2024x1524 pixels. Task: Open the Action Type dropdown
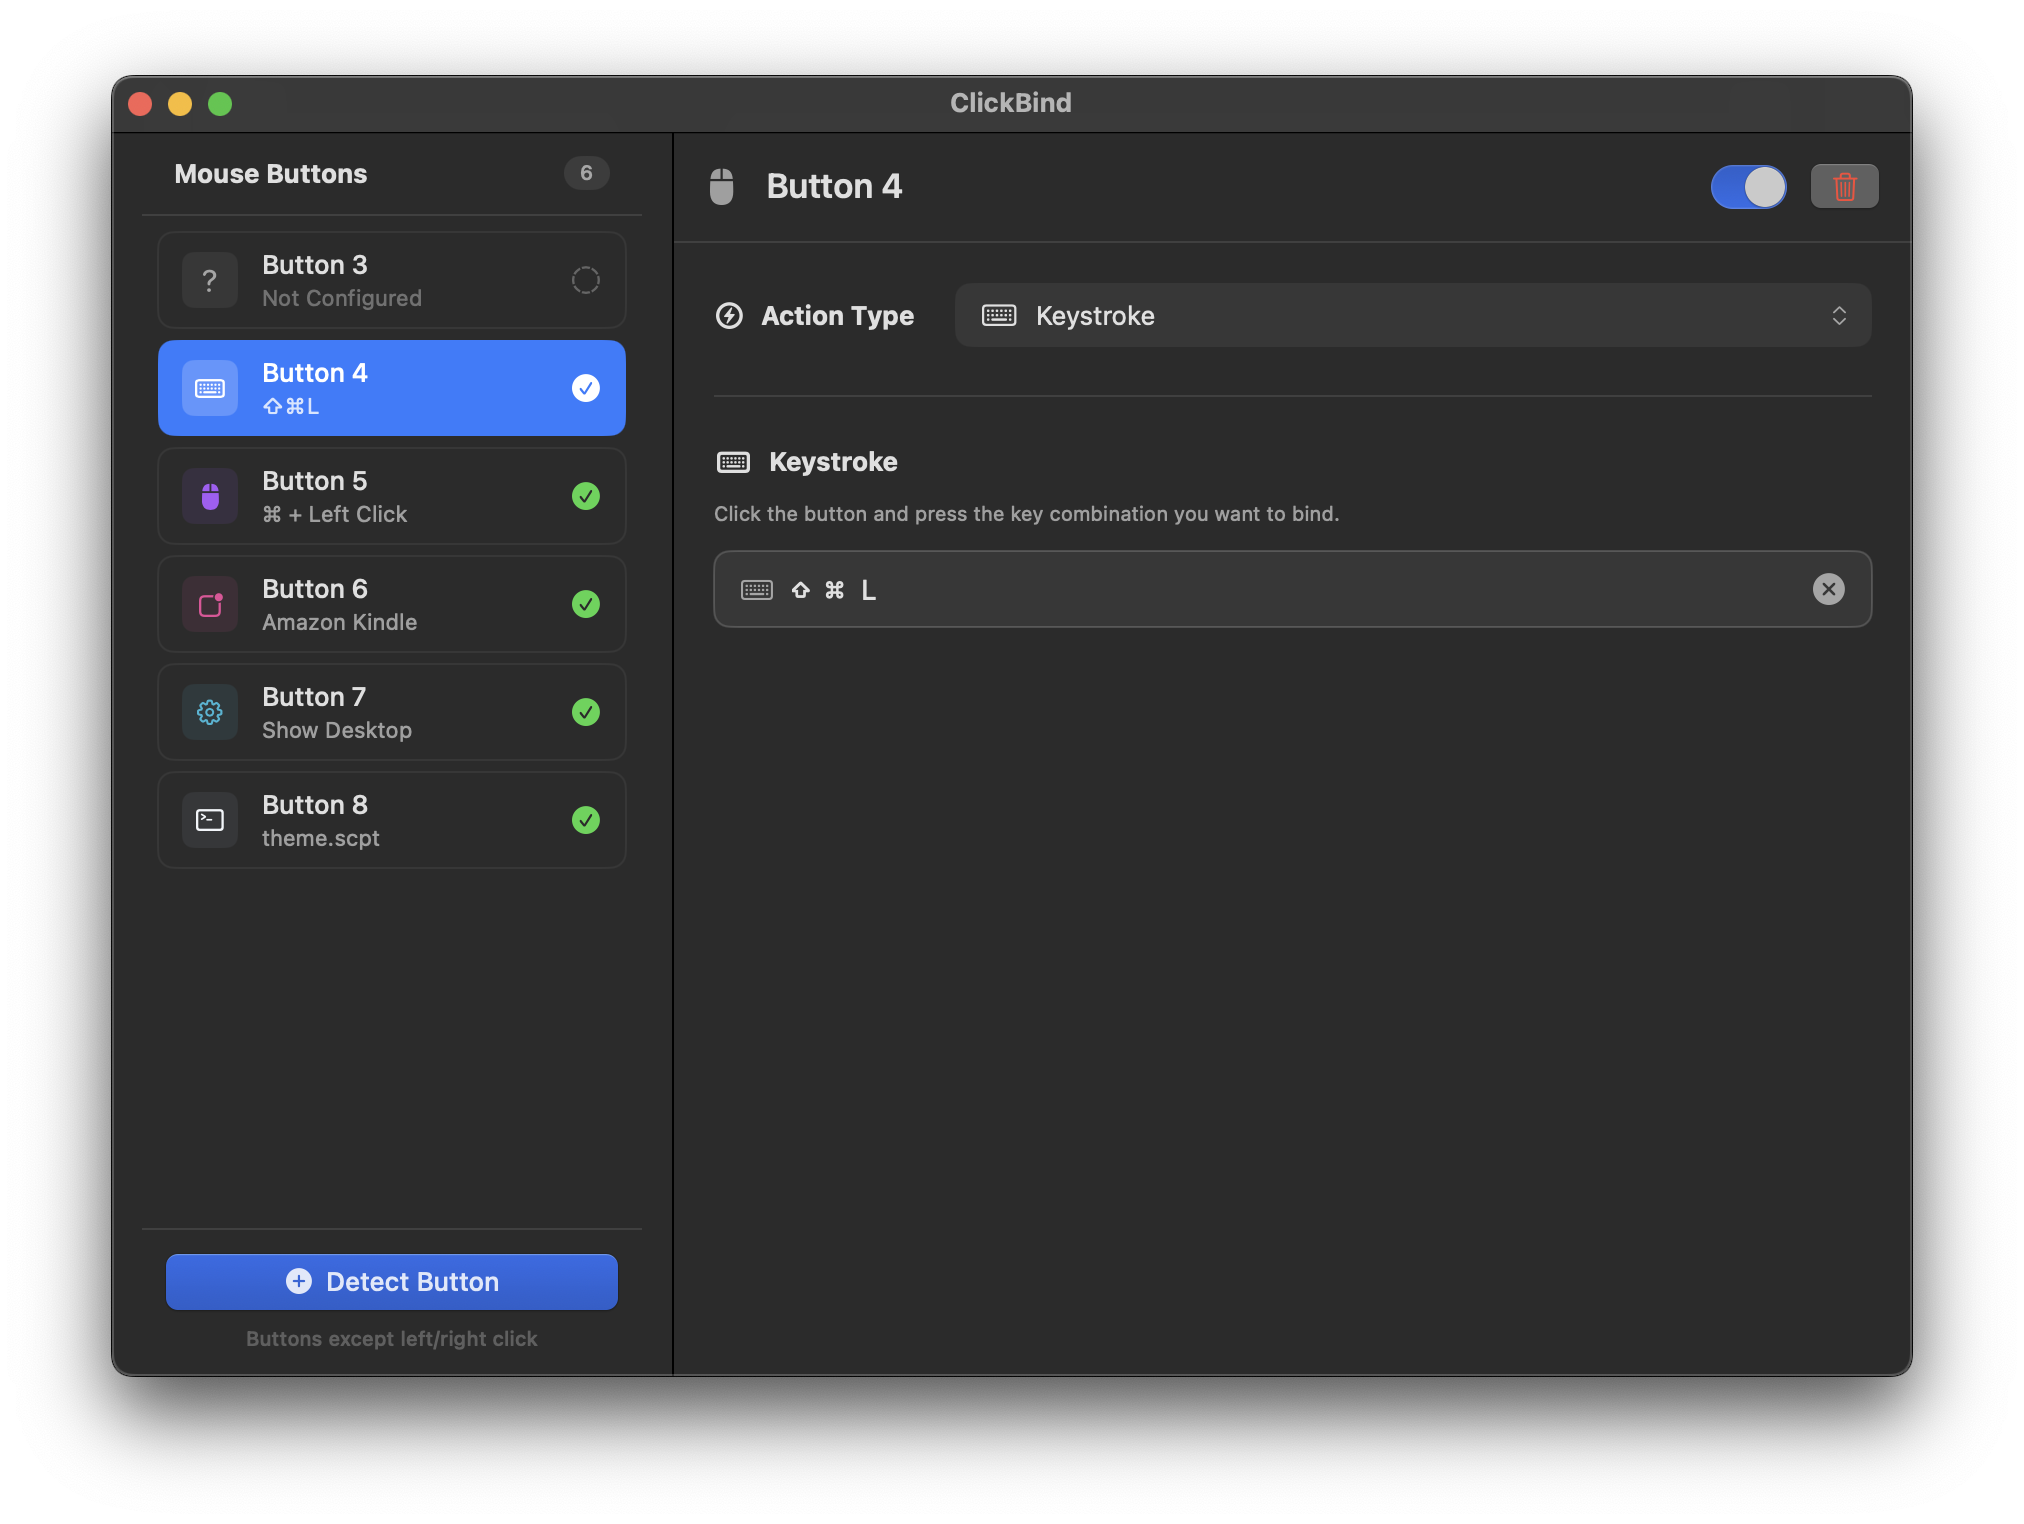click(x=1412, y=315)
